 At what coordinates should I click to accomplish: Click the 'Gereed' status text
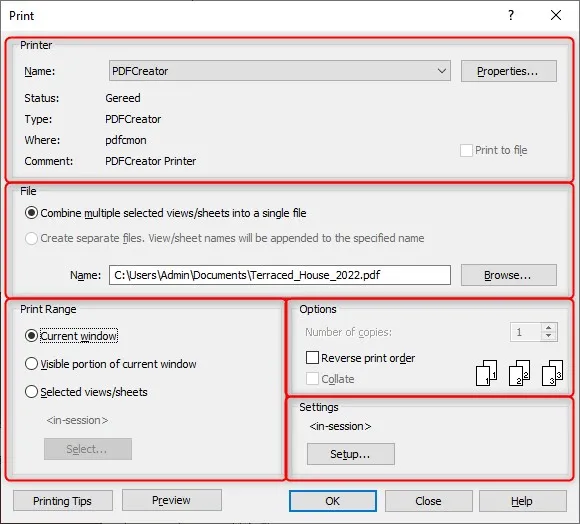(123, 98)
